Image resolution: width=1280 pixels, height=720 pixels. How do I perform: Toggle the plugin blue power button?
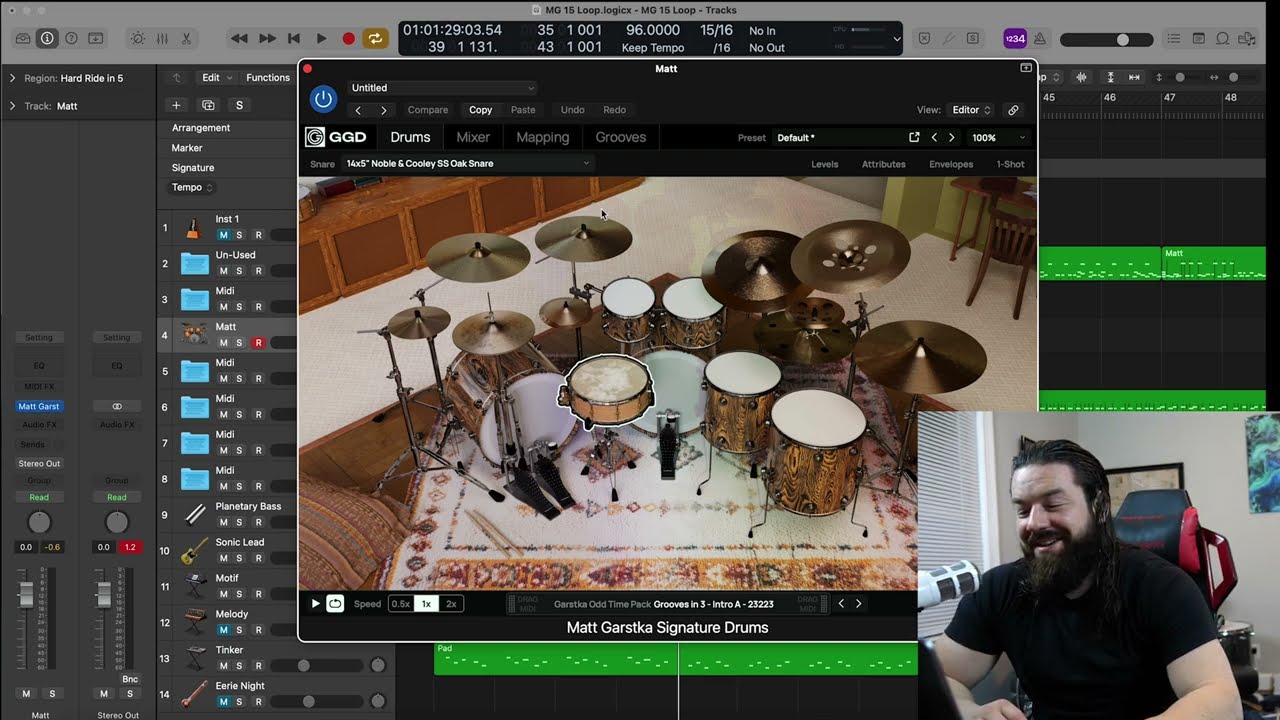coord(322,98)
